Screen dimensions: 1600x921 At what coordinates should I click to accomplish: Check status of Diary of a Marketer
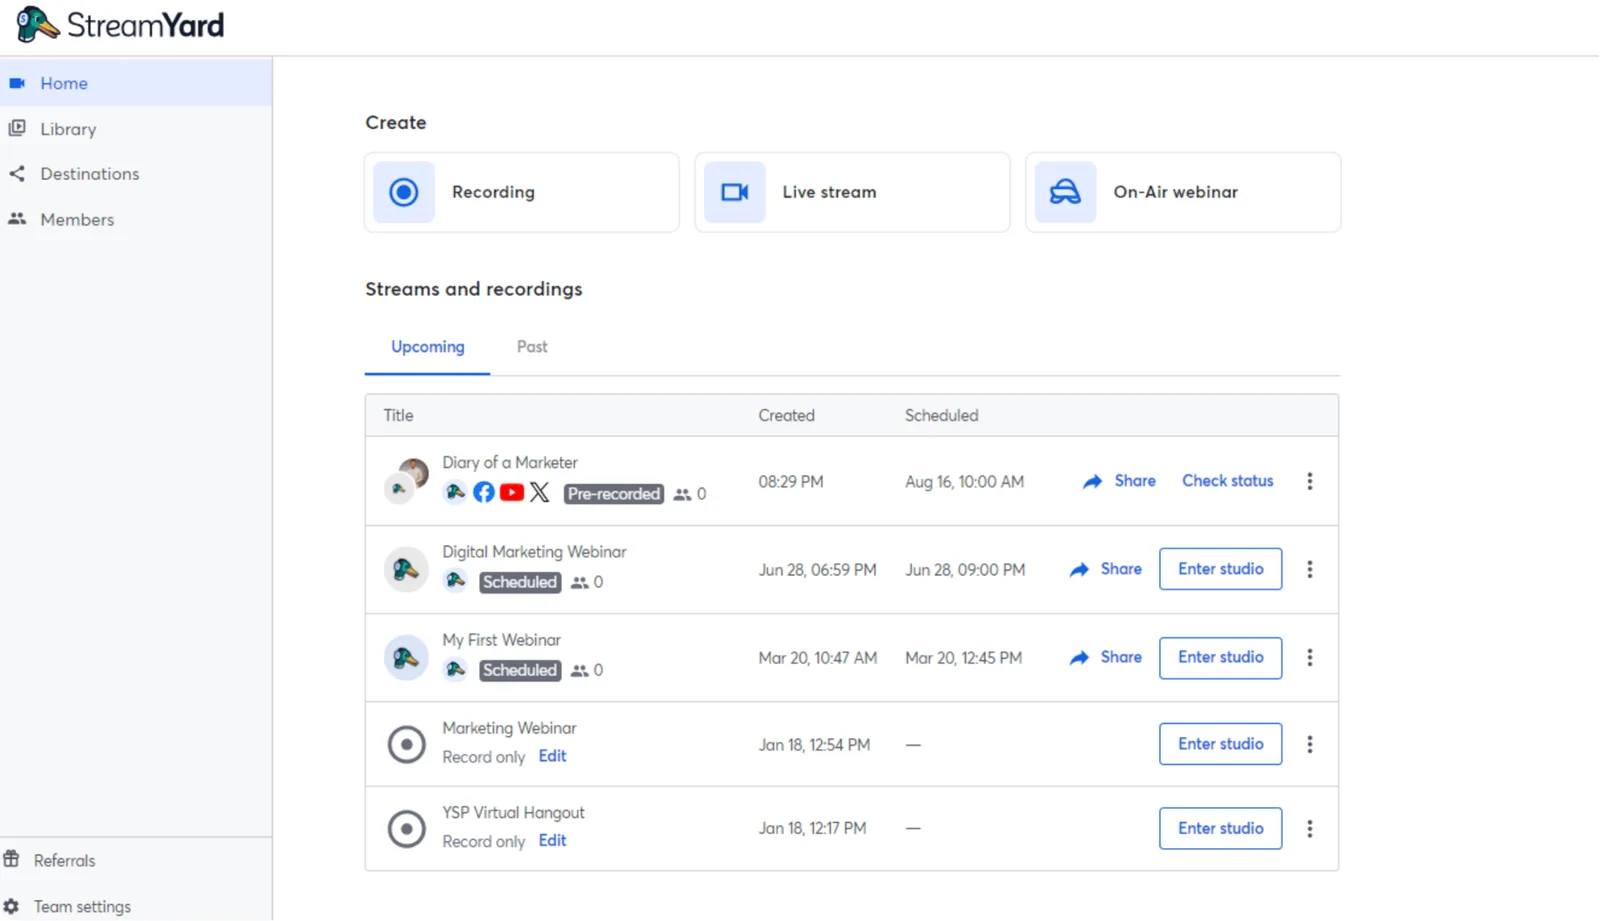click(1227, 481)
